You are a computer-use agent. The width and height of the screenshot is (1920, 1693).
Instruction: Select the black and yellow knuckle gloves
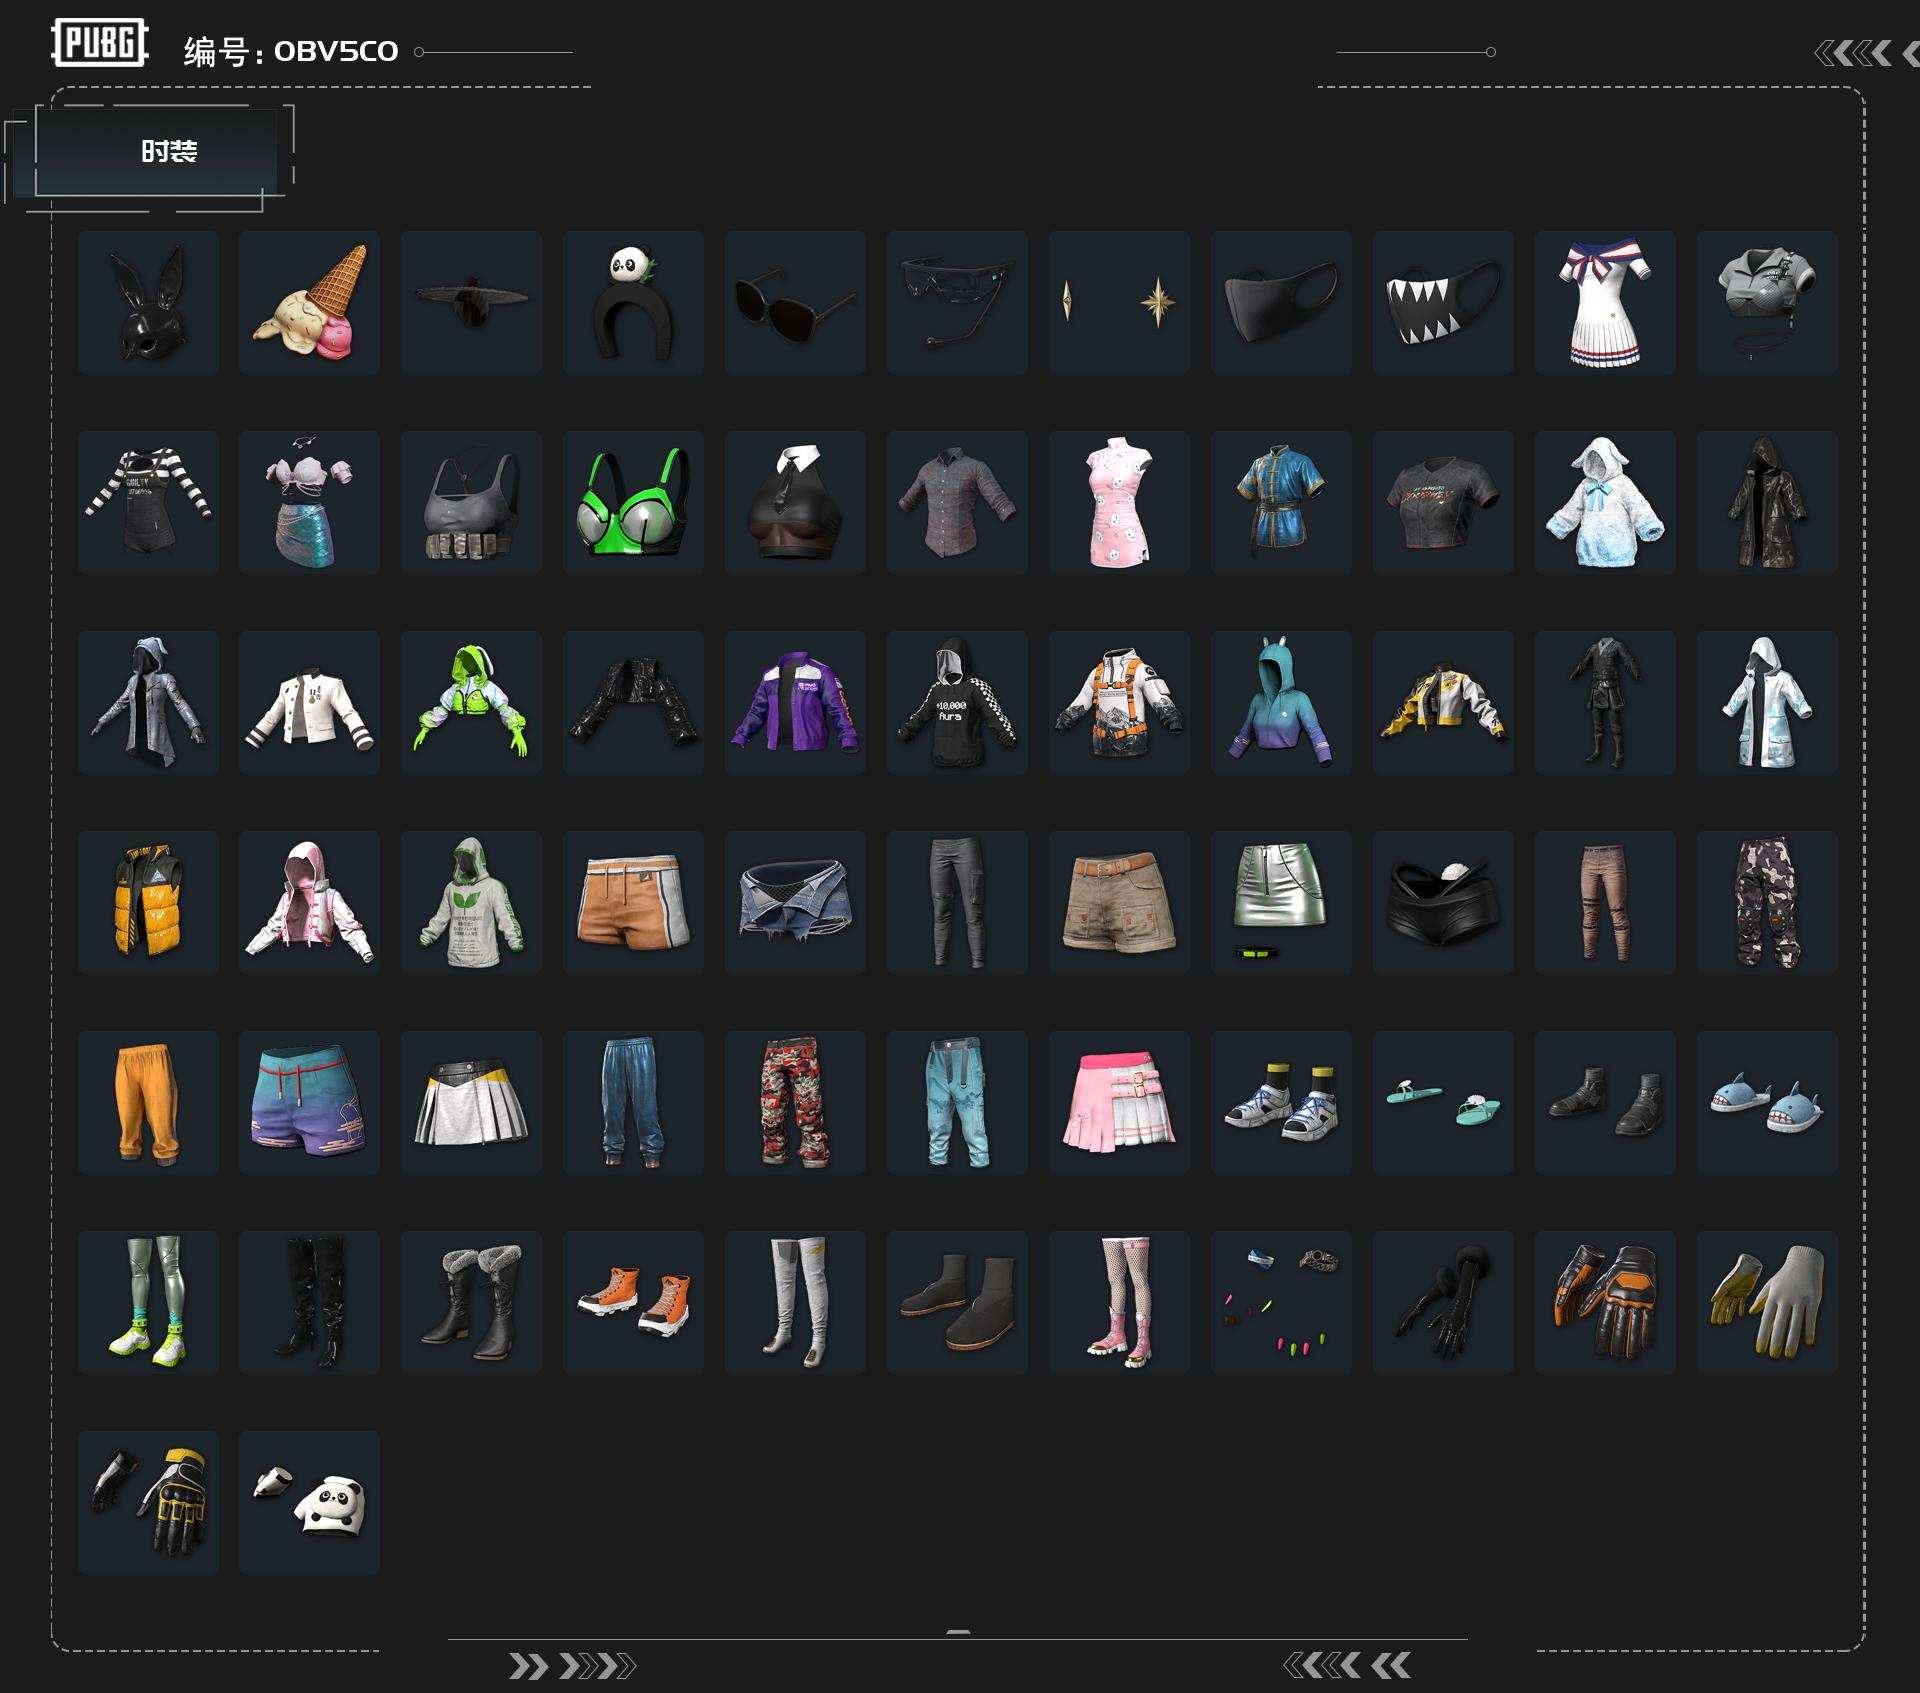click(x=148, y=1502)
